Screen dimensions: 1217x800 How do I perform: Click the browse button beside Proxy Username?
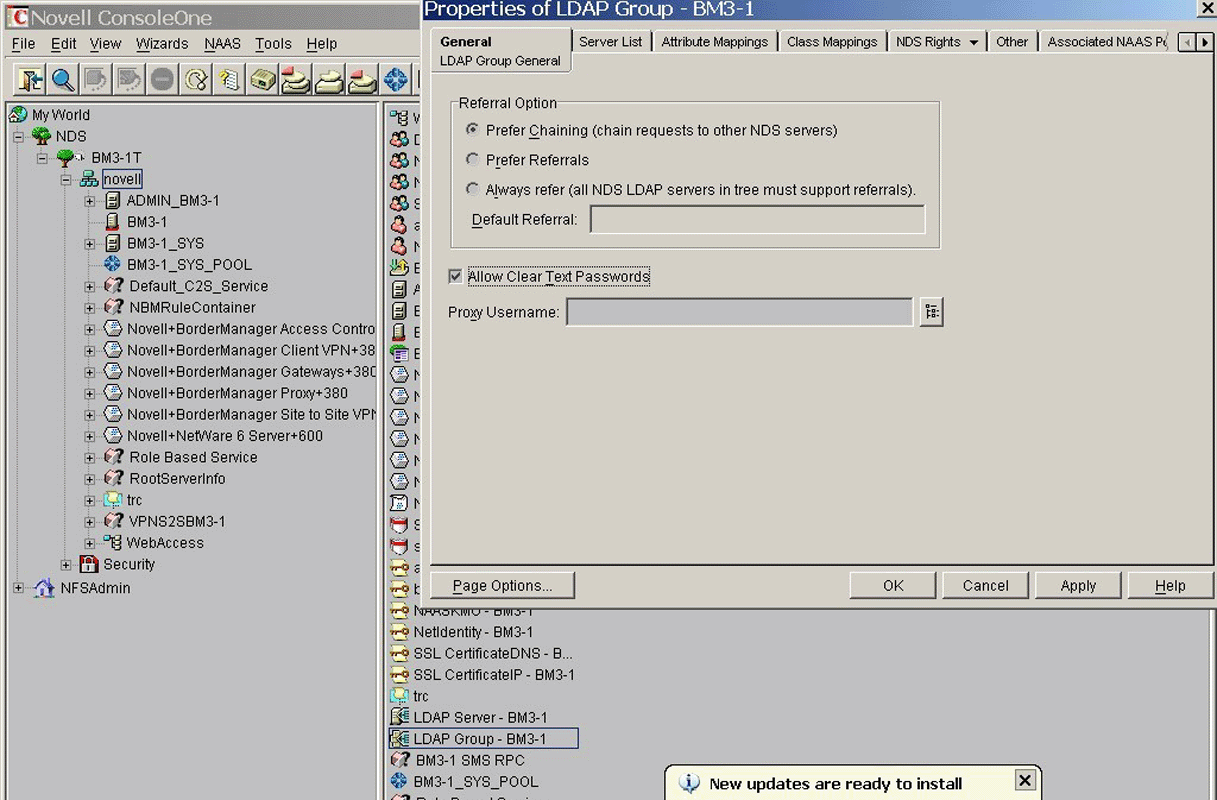[x=932, y=312]
